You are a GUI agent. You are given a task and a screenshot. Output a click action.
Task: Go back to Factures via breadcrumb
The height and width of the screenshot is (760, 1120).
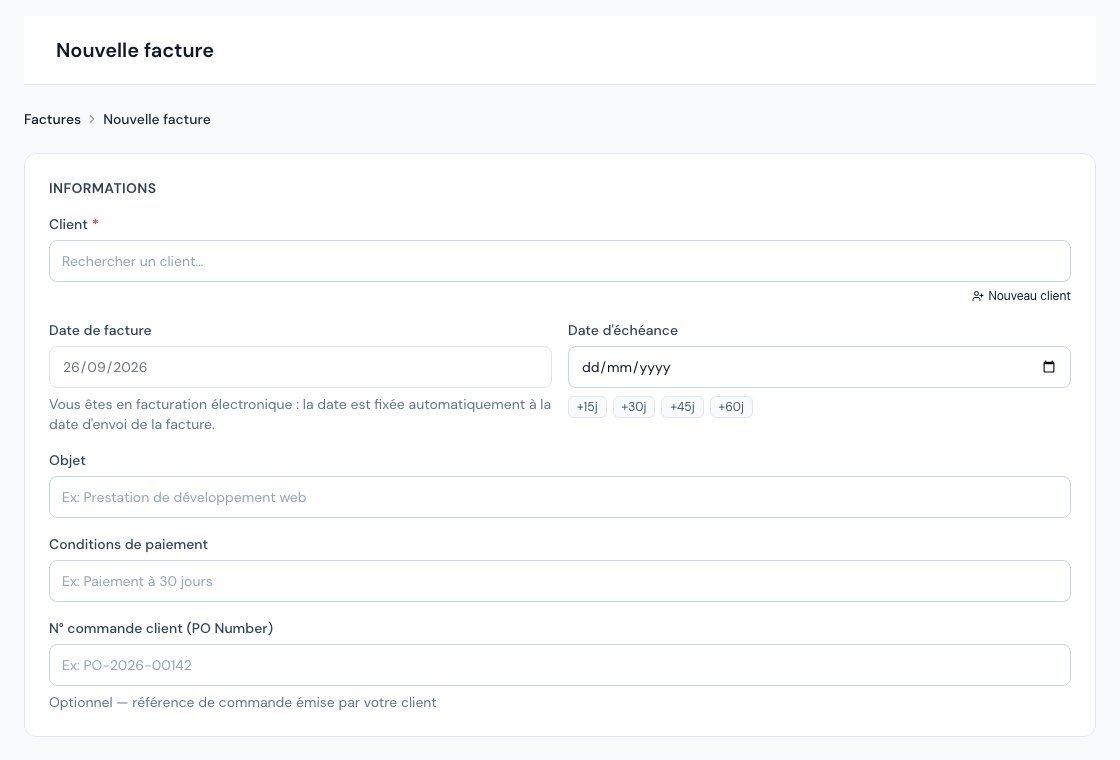click(52, 119)
